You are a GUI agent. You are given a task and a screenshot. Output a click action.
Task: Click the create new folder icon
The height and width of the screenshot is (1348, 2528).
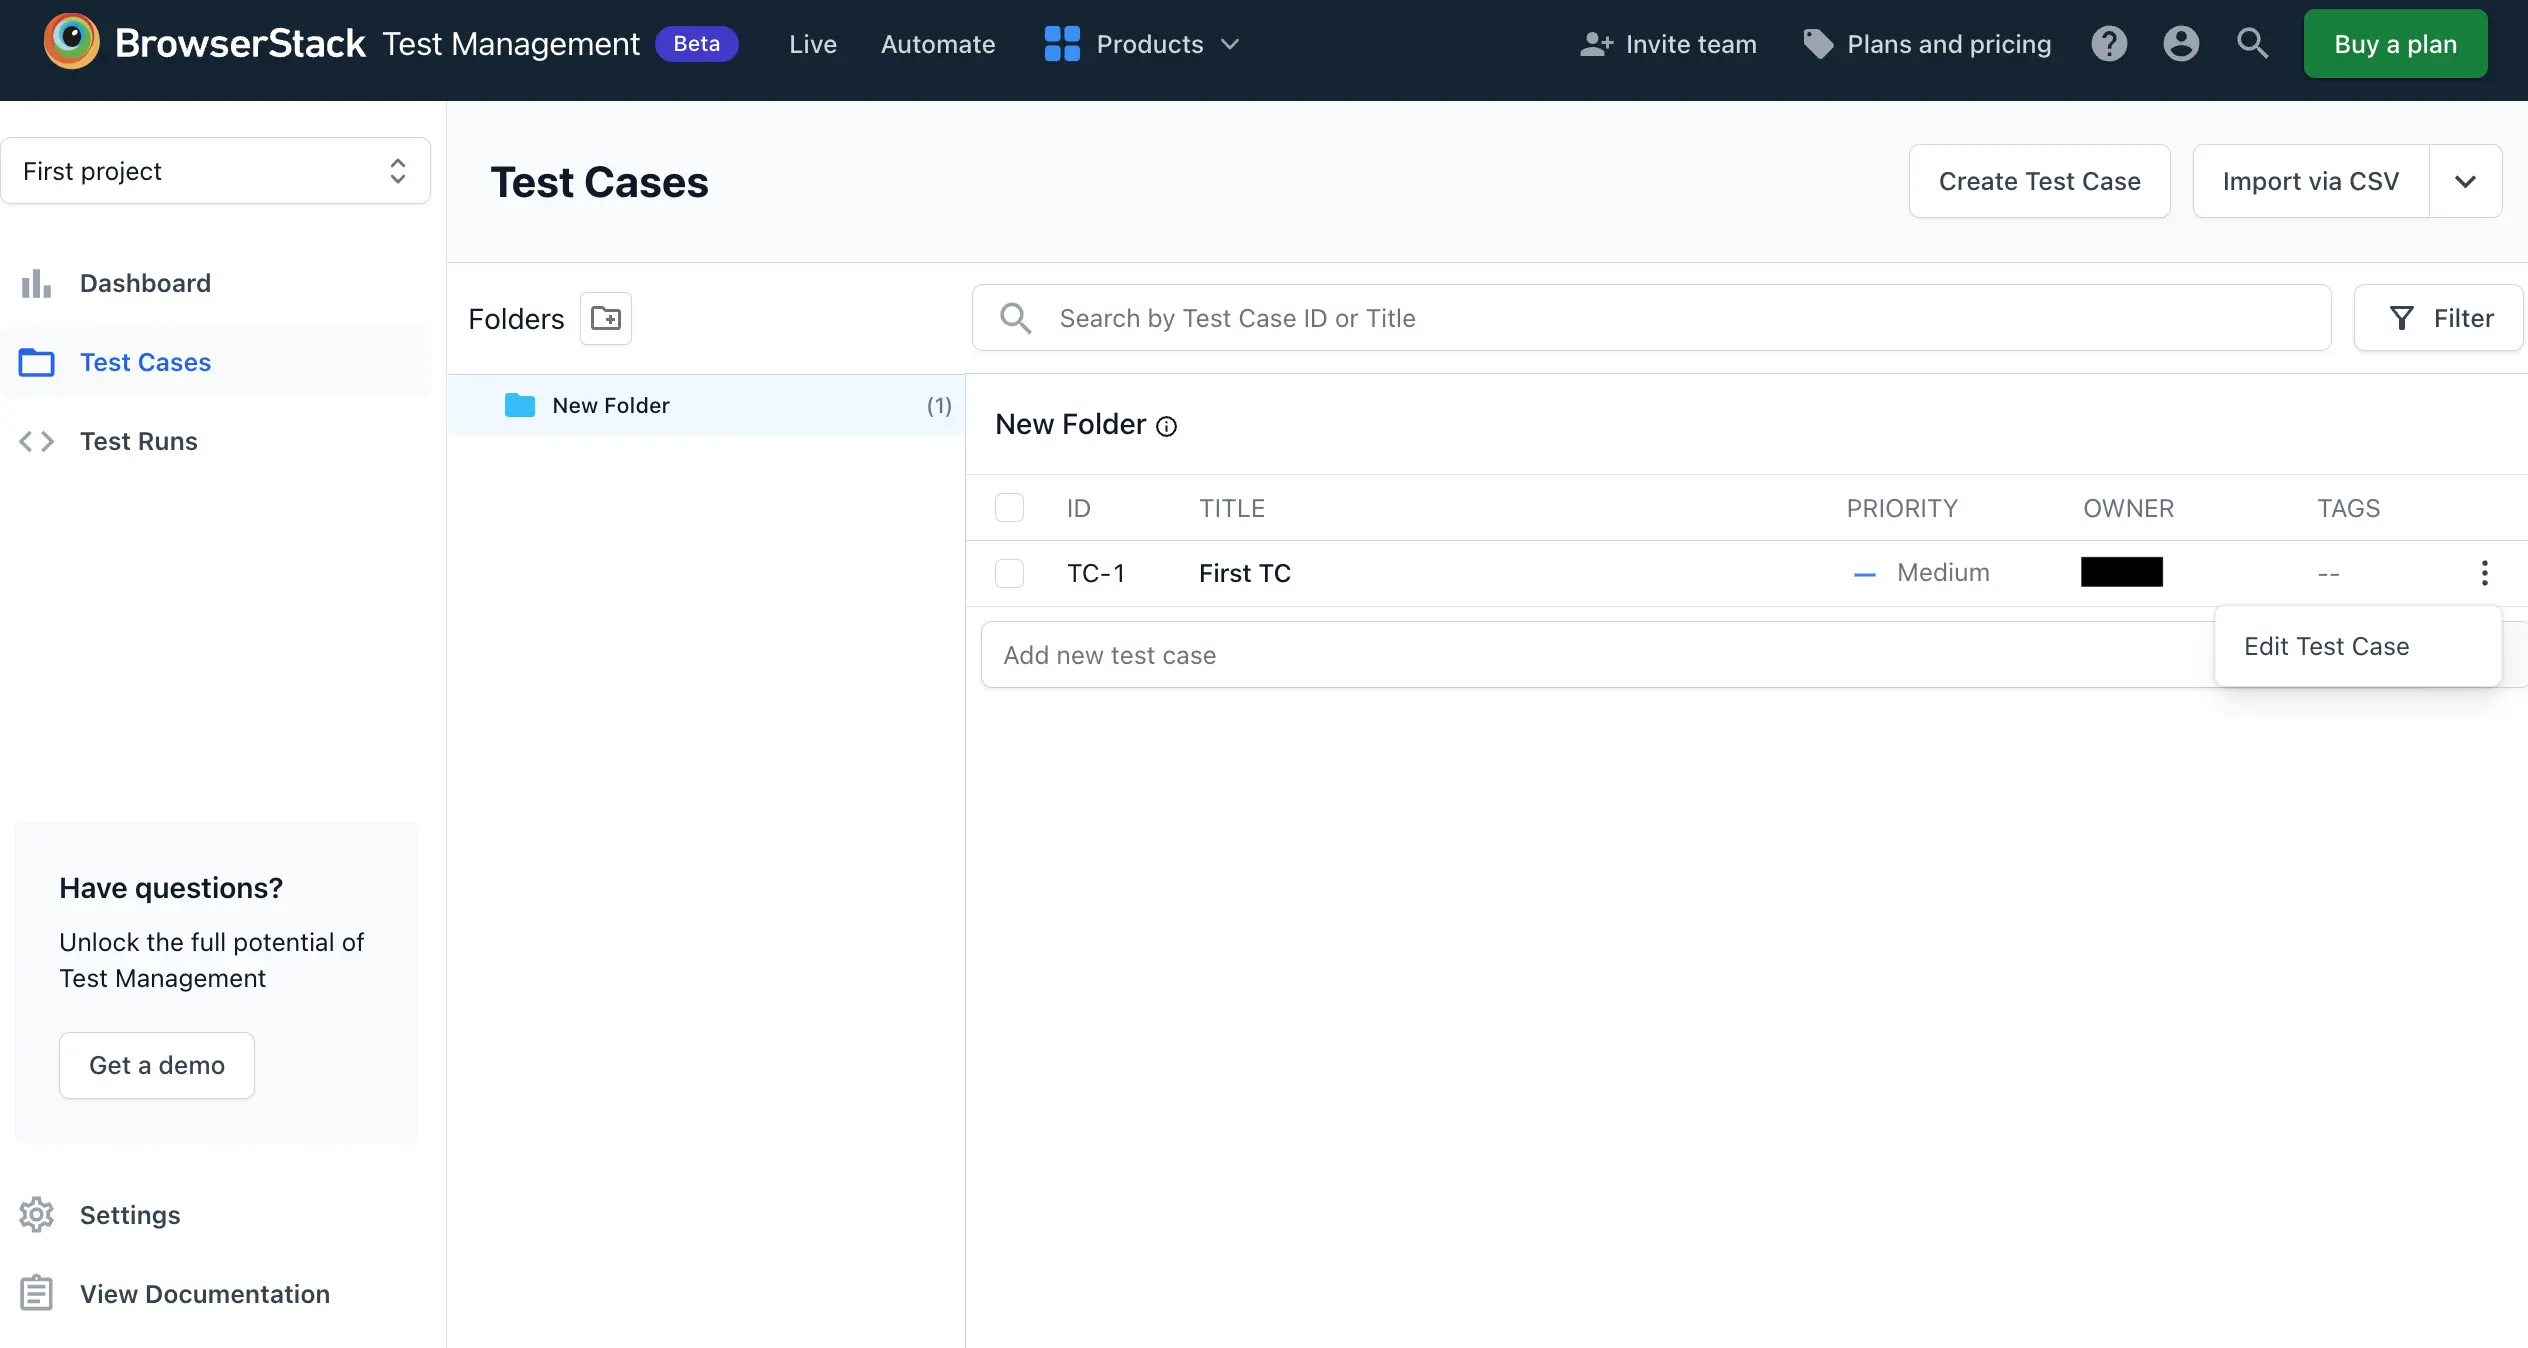[x=606, y=319]
